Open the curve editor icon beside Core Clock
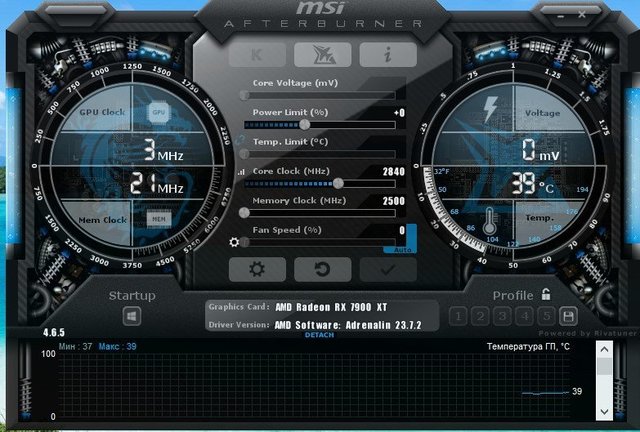This screenshot has width=640, height=432. [240, 172]
